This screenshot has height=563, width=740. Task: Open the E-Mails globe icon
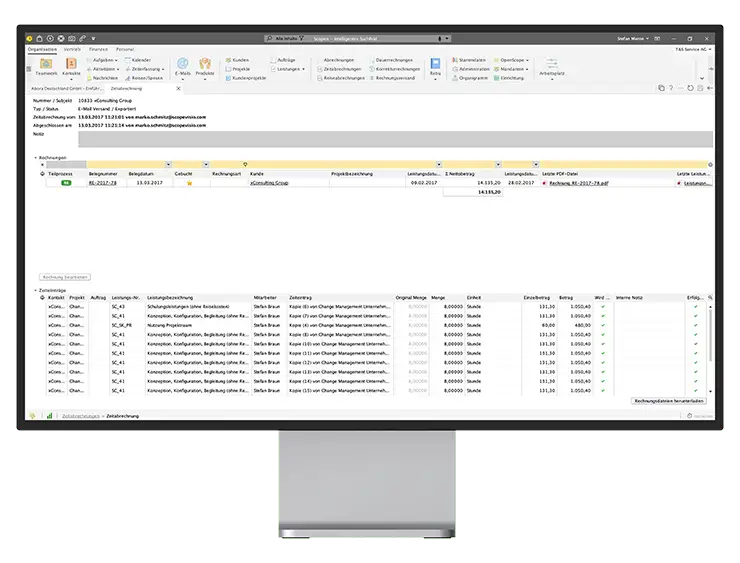click(x=182, y=65)
